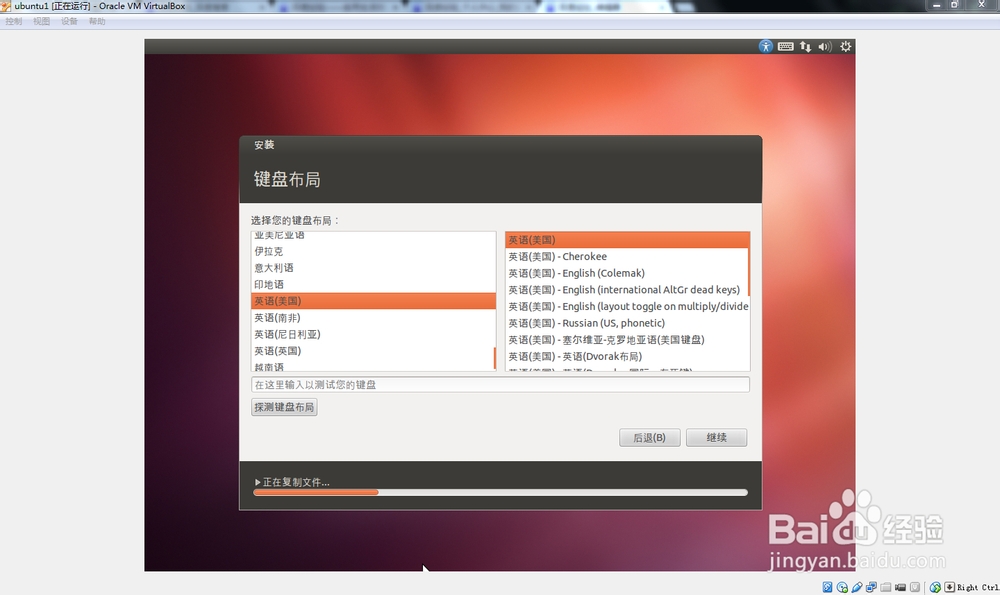The height and width of the screenshot is (595, 1000).
Task: Select 伊拉克 in the language list
Action: (372, 251)
